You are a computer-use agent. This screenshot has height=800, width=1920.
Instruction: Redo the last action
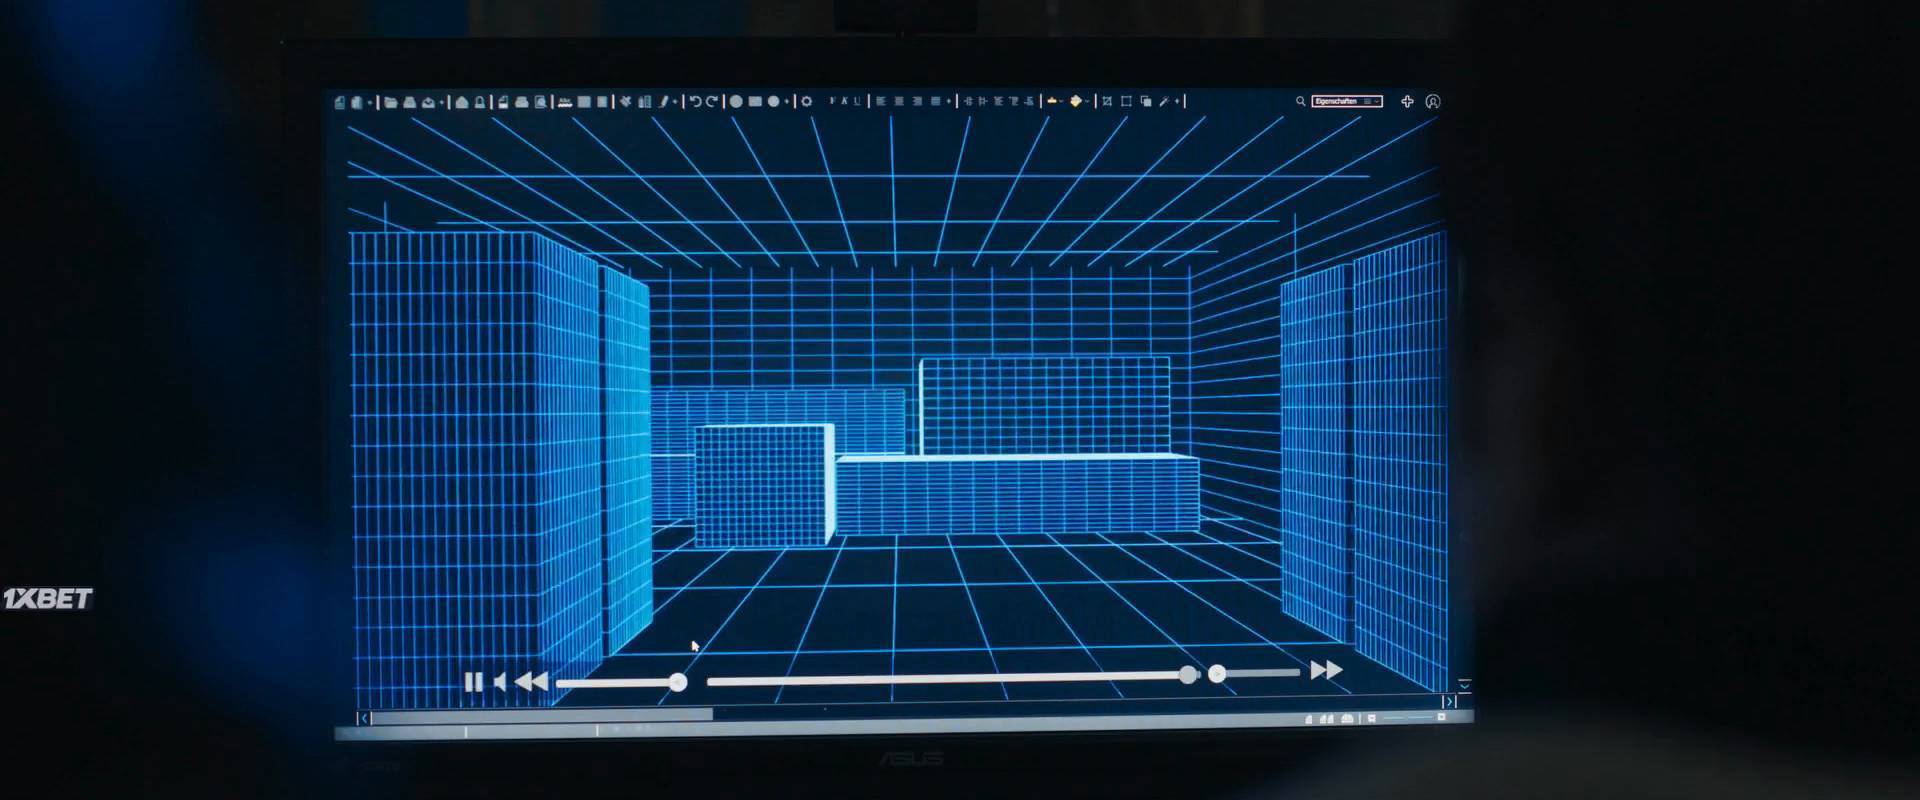712,101
